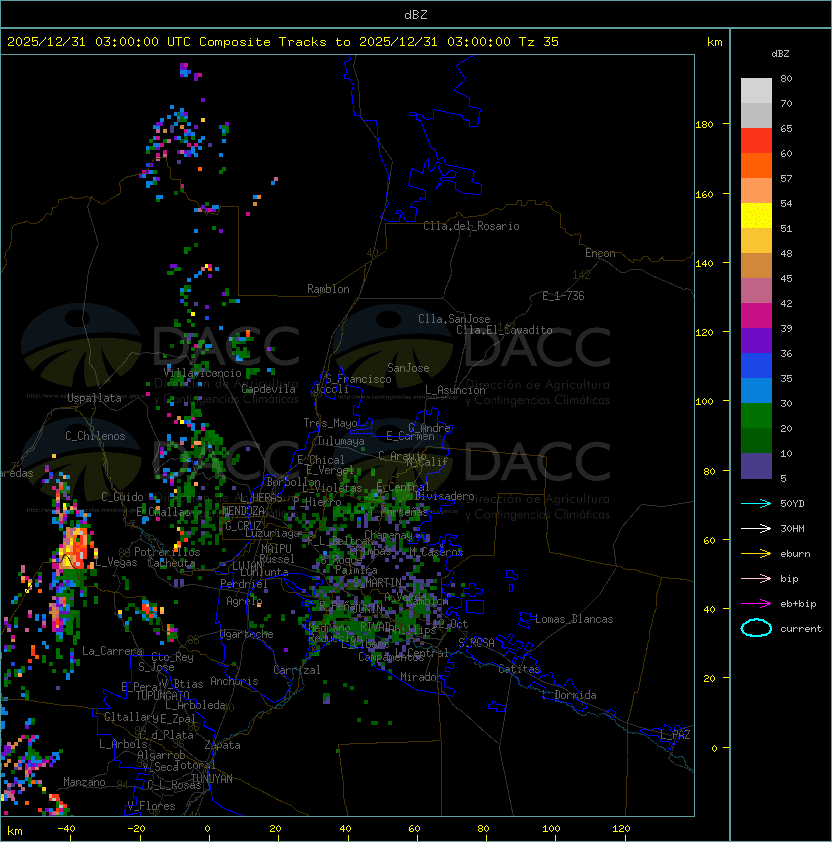The width and height of the screenshot is (832, 842).
Task: Click the dBZ title at top
Action: pos(416,14)
